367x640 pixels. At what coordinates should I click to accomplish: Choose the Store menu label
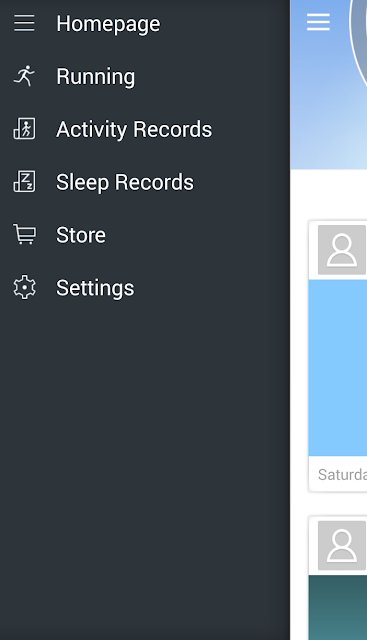coord(81,235)
